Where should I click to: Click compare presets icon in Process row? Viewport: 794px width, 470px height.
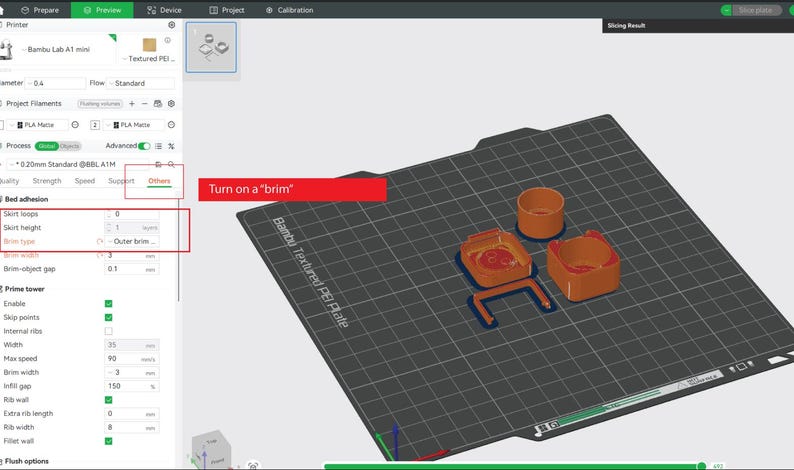tap(171, 146)
